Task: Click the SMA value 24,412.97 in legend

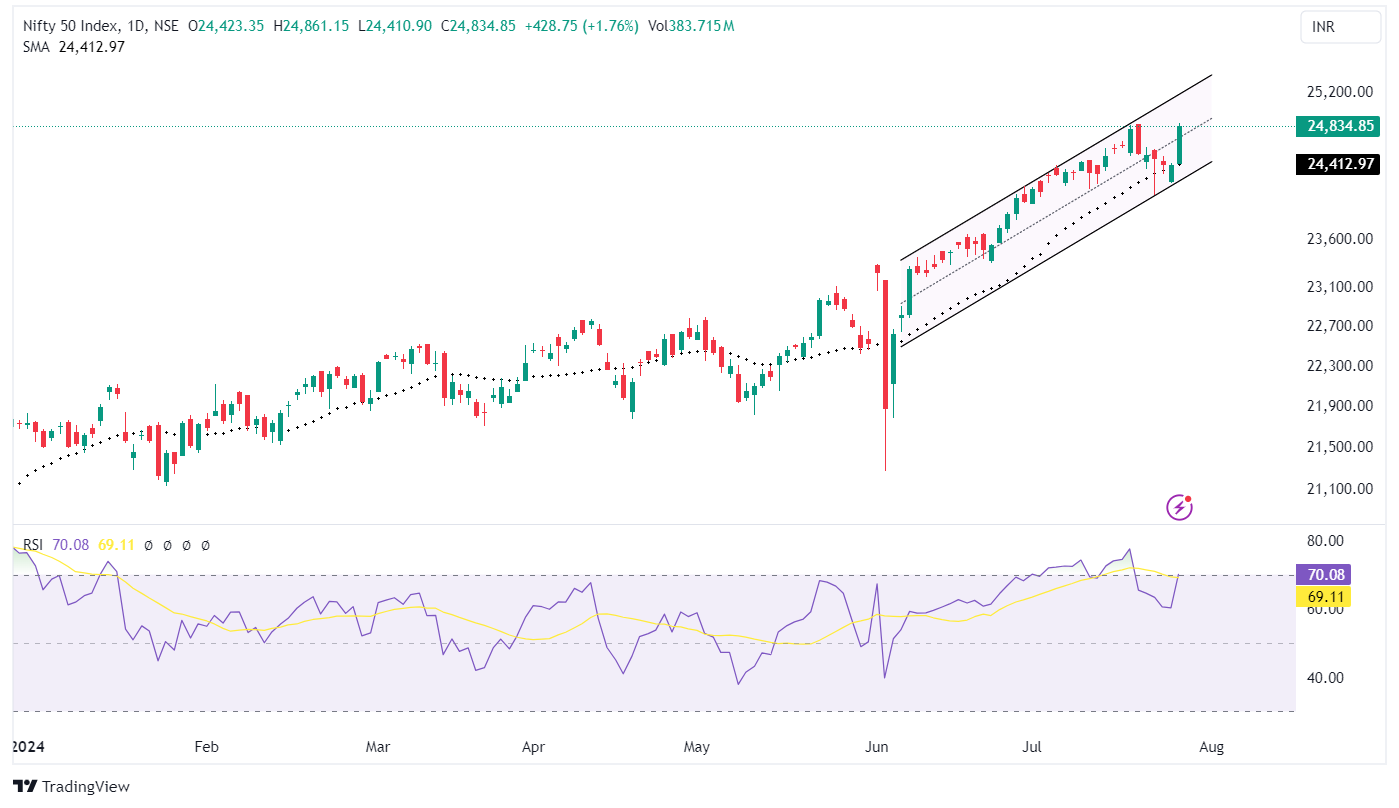Action: click(x=92, y=46)
